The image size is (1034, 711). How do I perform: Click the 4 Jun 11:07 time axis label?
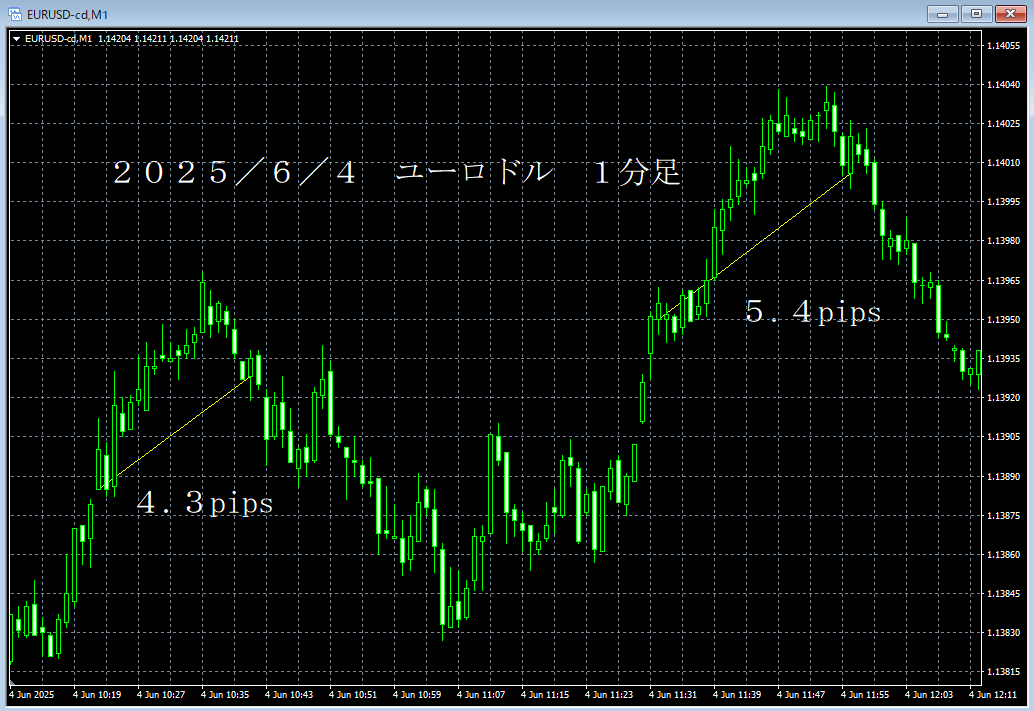[x=481, y=695]
